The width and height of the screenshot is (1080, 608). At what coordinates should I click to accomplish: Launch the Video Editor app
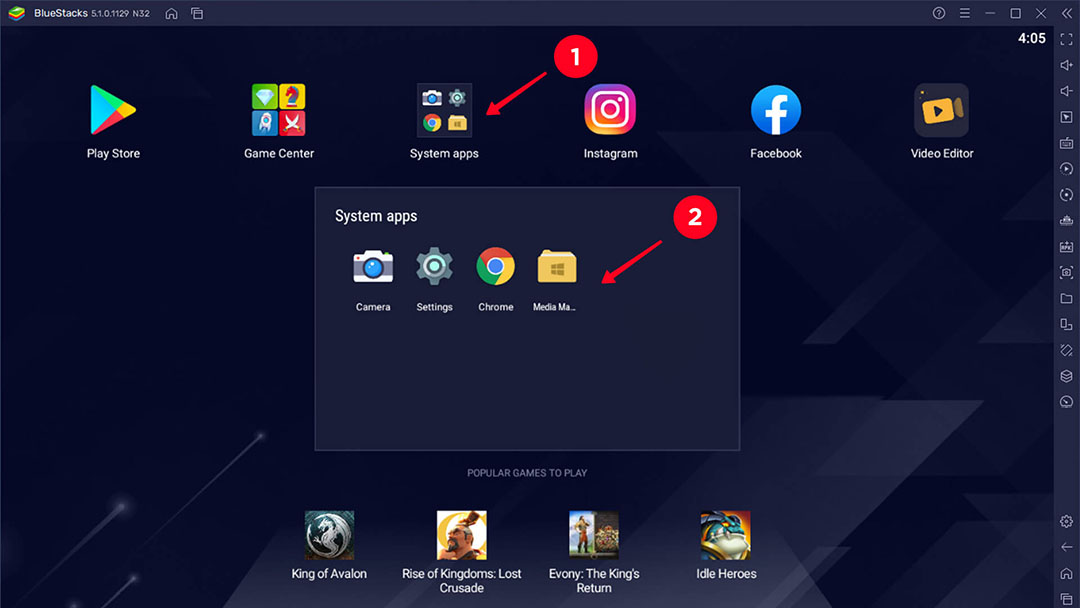pos(942,110)
